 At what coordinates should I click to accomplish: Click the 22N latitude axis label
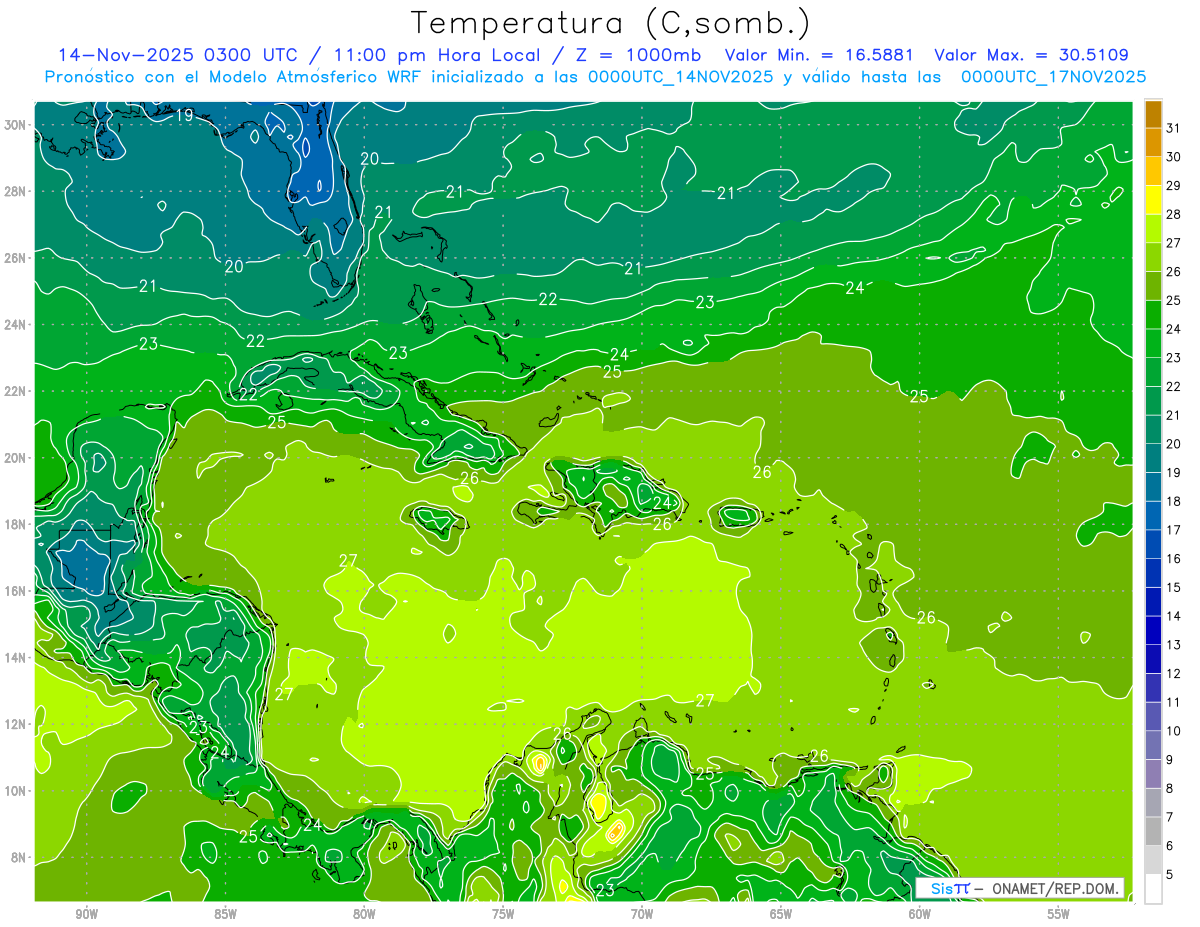click(17, 391)
